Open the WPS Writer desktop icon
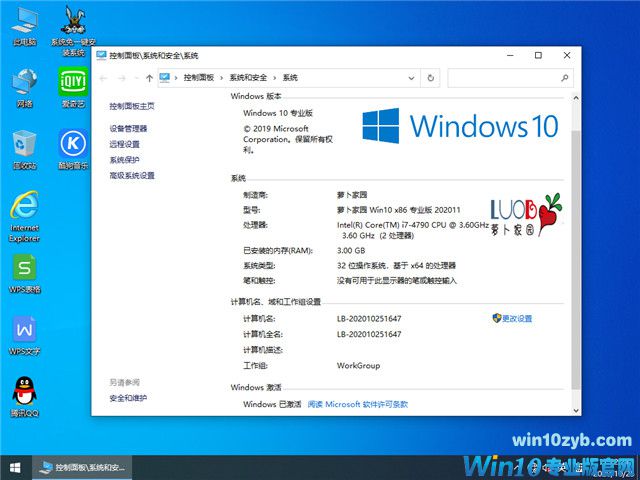Screen dimensions: 640x480 (x=24, y=336)
